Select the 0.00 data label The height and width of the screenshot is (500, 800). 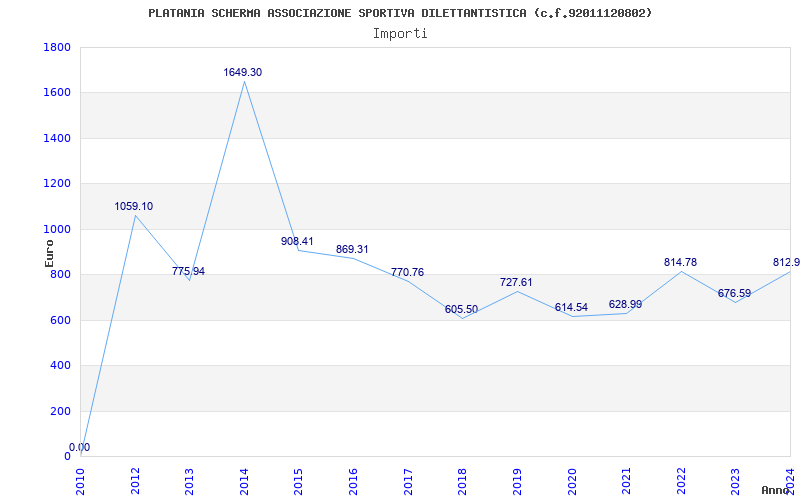tap(80, 447)
